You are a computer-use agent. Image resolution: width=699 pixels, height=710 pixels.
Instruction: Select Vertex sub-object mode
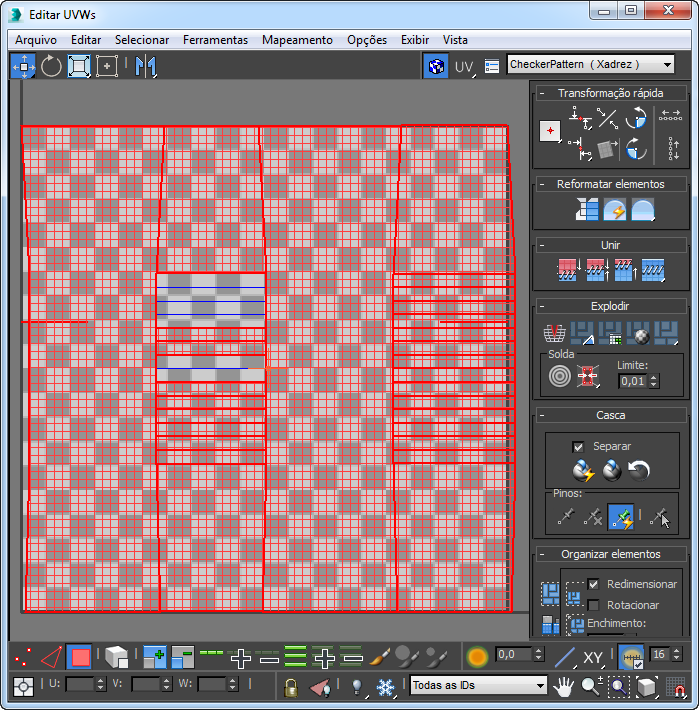(23, 657)
